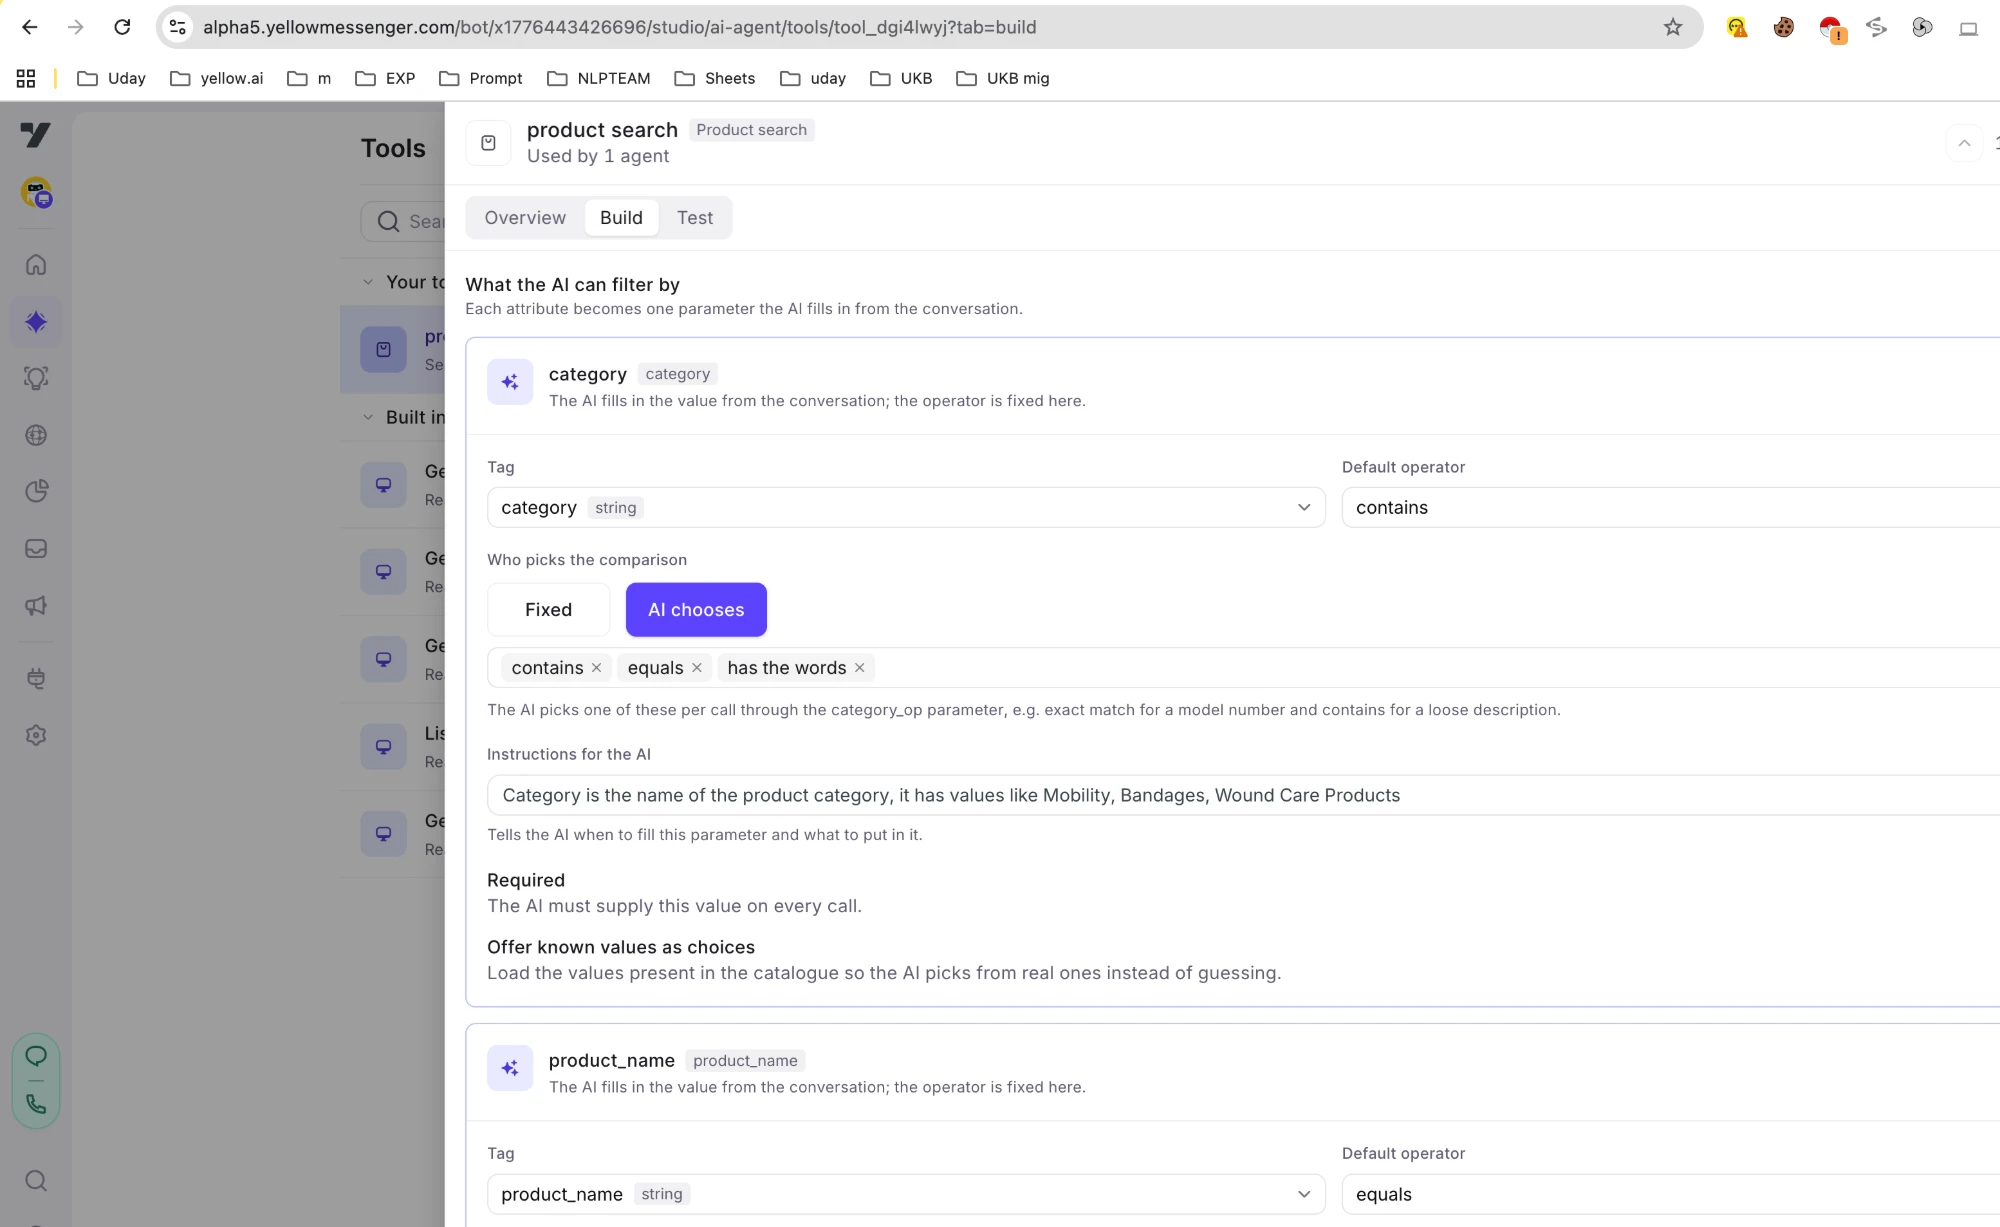Open the lightbulb head icon in sidebar

pos(36,378)
